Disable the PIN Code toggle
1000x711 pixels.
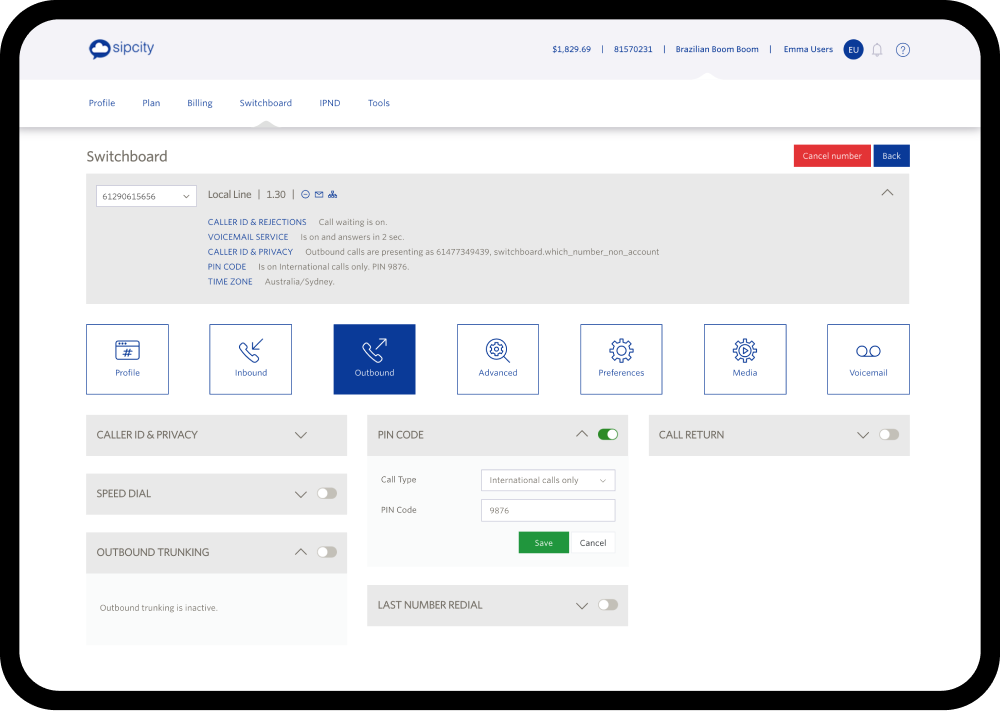(608, 435)
